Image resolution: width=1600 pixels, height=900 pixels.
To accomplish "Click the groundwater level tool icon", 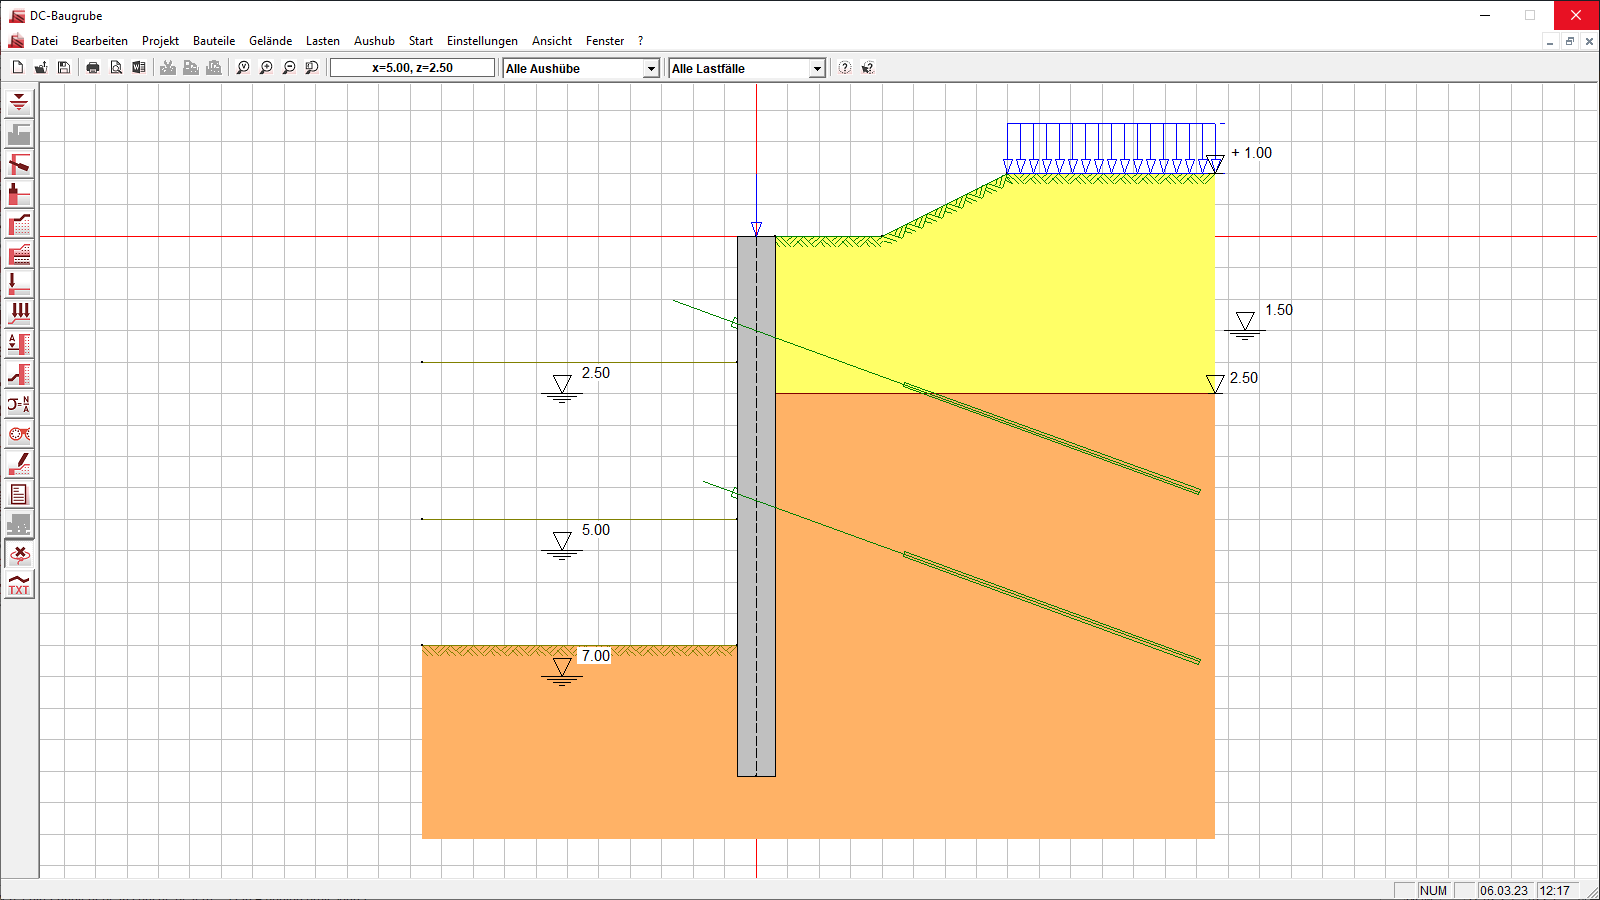I will 19,104.
